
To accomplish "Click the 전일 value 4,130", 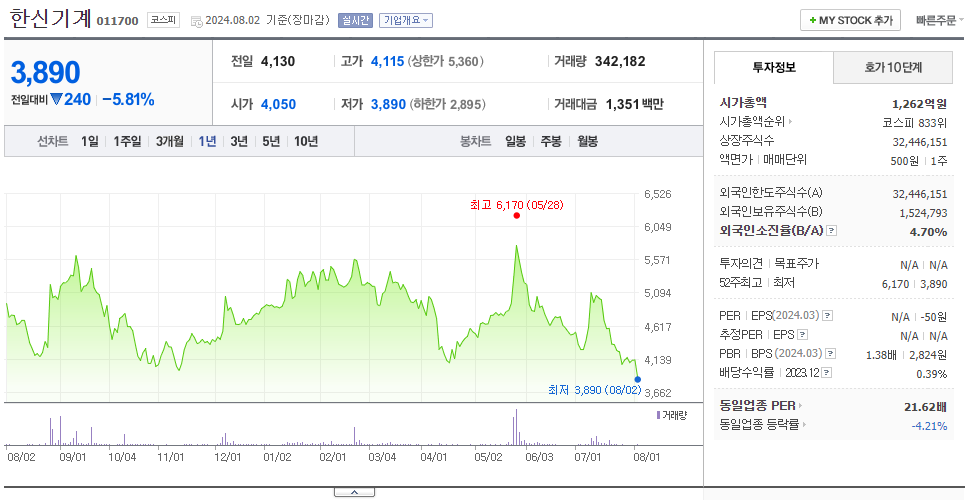I will pyautogui.click(x=278, y=62).
